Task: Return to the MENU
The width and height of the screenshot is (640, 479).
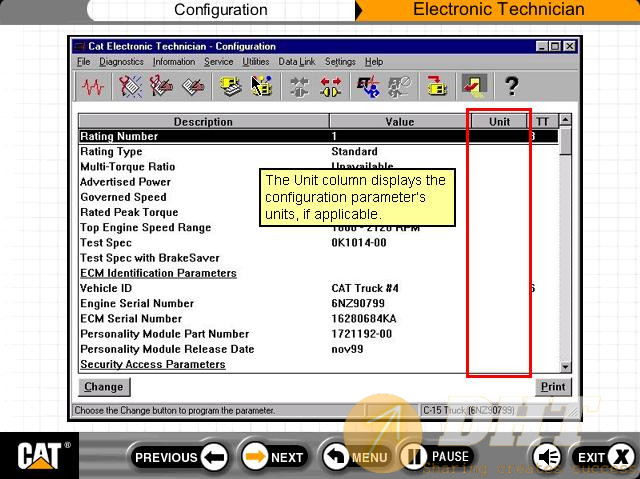Action: [355, 457]
